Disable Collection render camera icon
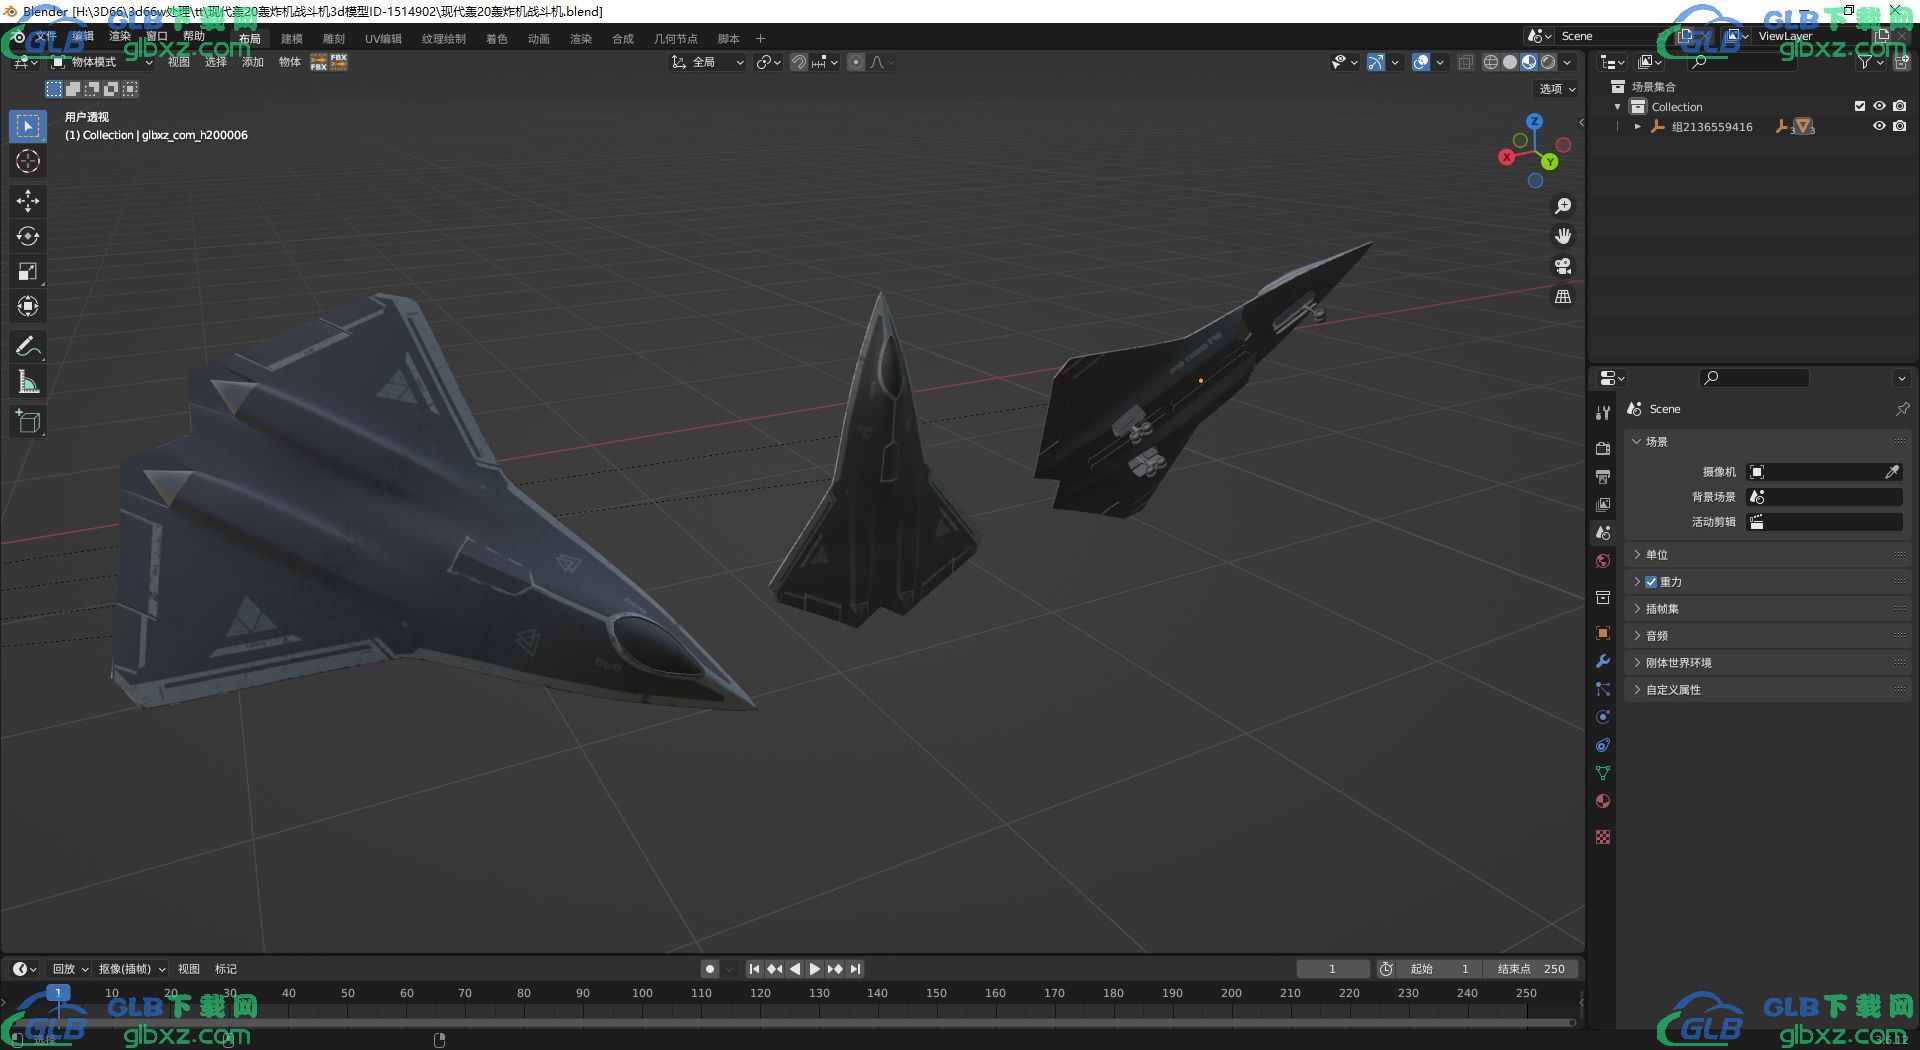This screenshot has height=1050, width=1920. click(x=1899, y=106)
